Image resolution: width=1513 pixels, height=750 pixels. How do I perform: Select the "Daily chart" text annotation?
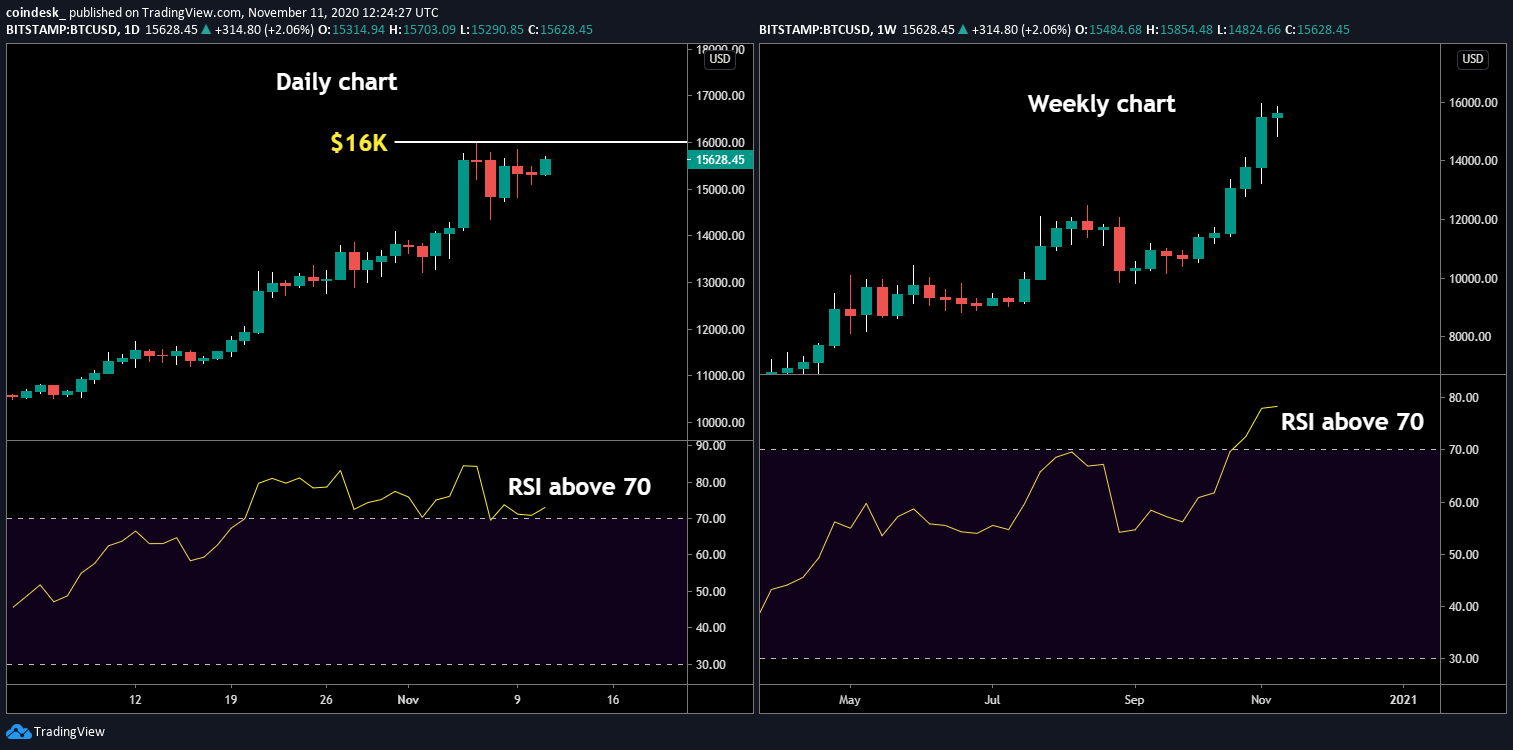[336, 82]
